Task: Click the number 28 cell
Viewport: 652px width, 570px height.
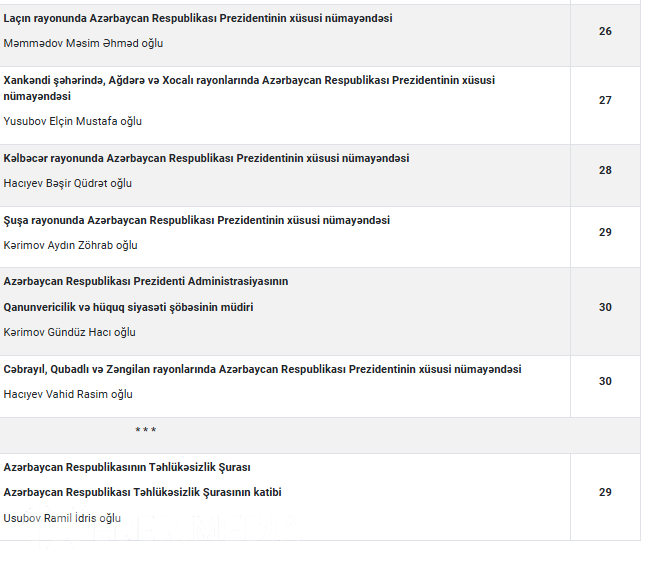Action: (605, 171)
